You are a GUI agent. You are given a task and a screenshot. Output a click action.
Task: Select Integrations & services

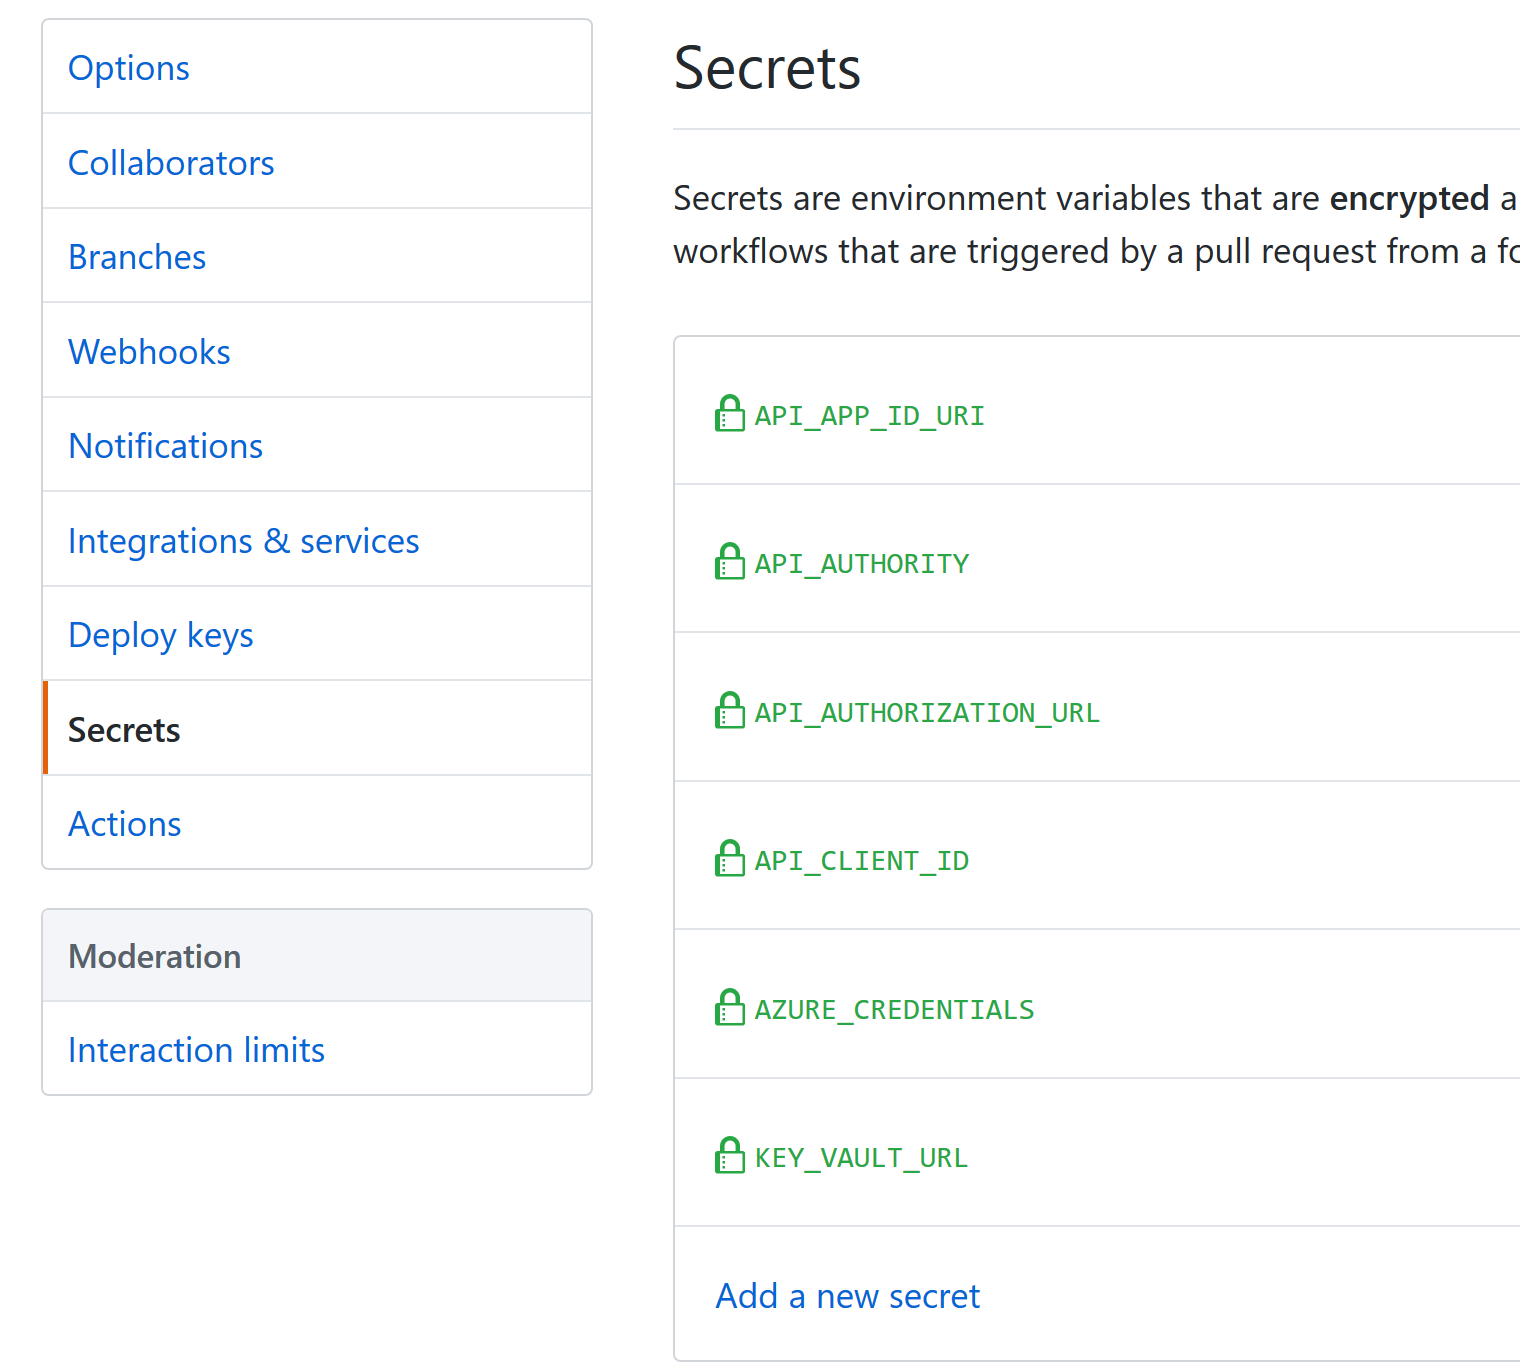point(243,540)
